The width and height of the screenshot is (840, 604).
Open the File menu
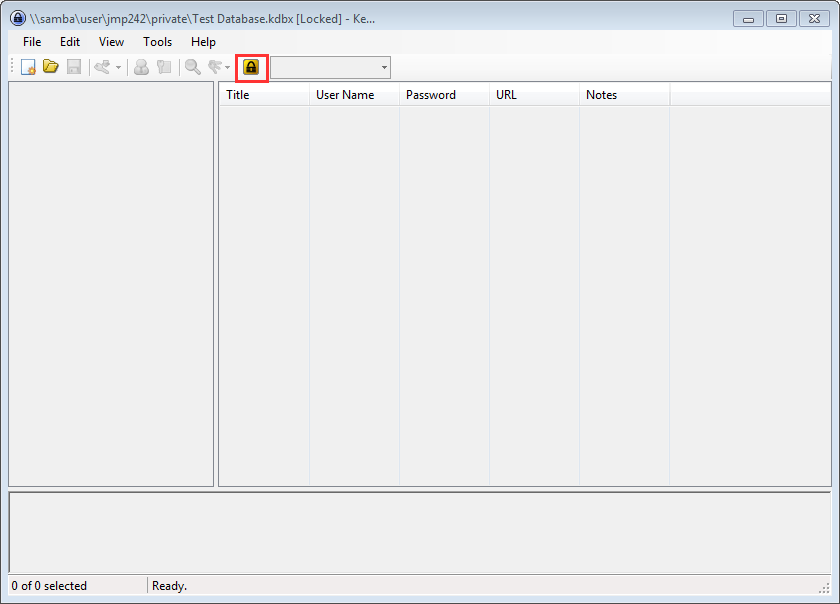[x=32, y=42]
